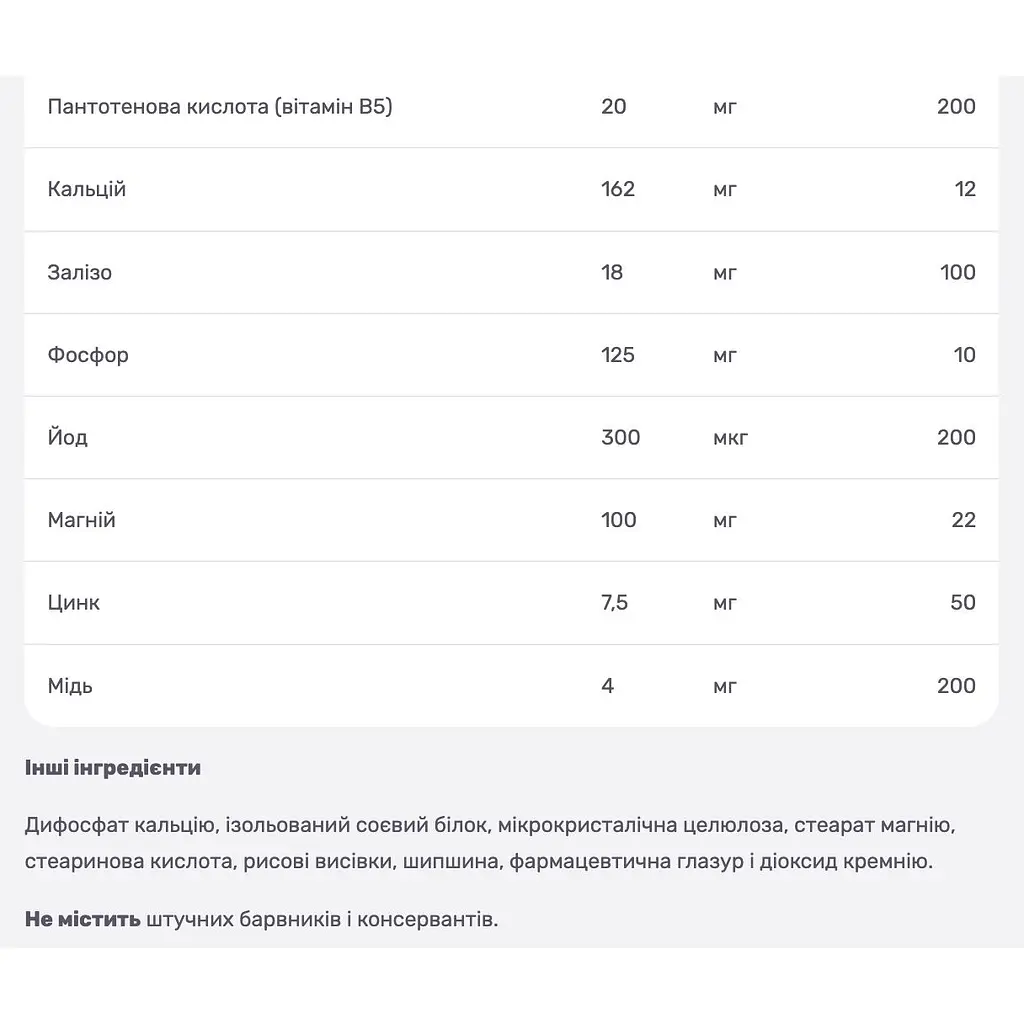
Task: Select the Кальцій ingredient name
Action: tap(87, 189)
